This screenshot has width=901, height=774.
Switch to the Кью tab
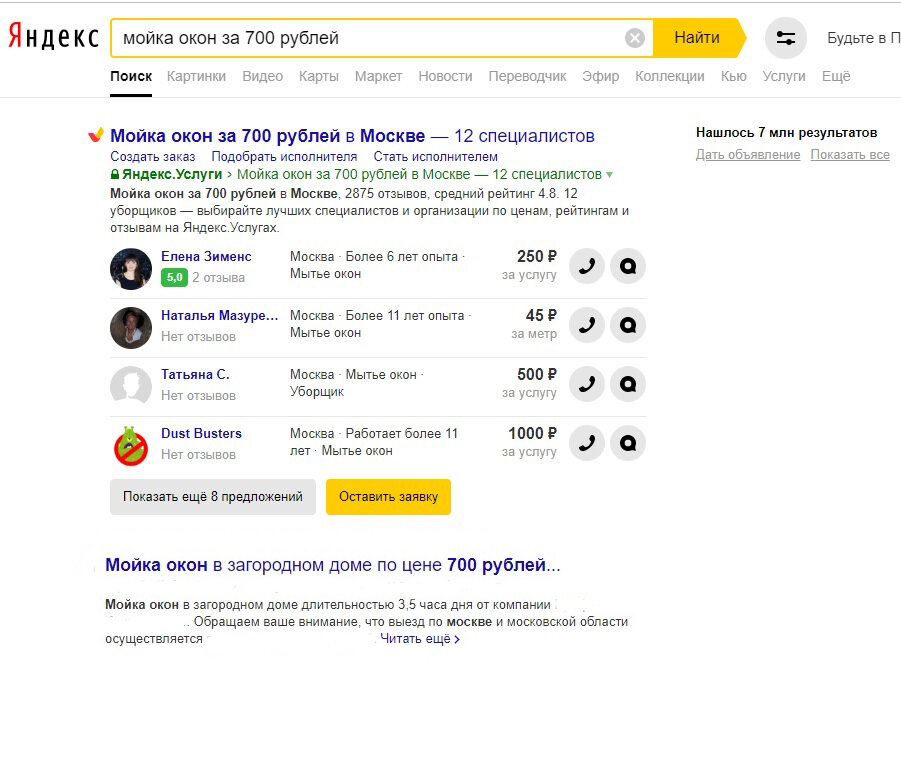[734, 76]
